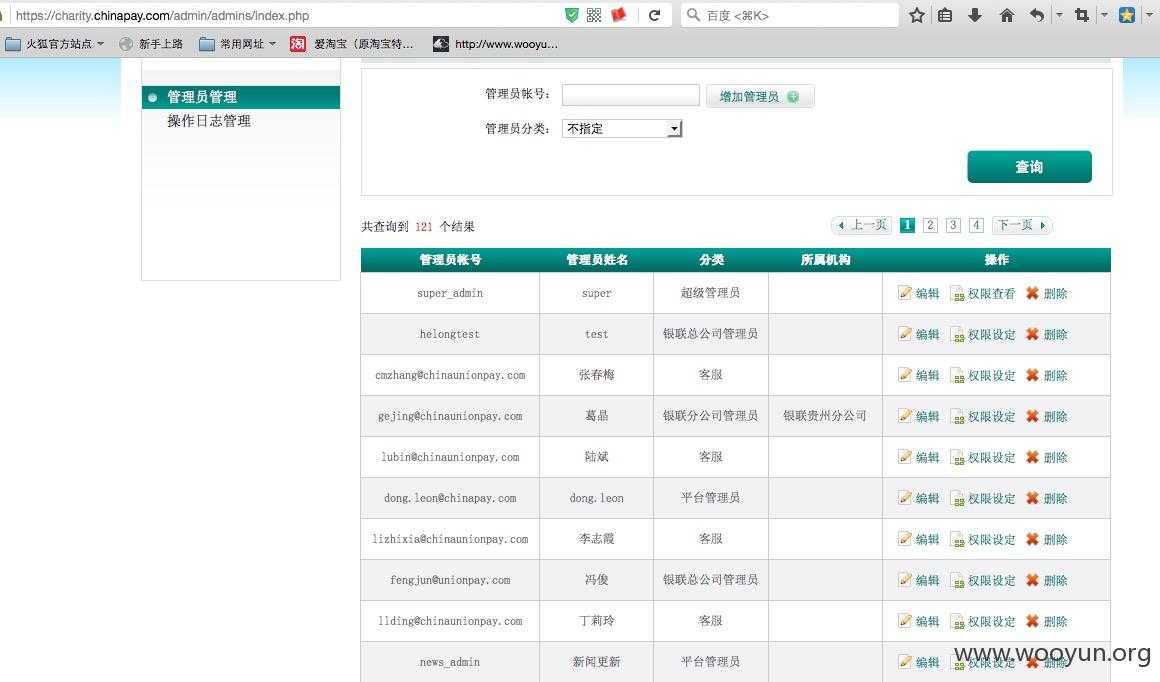The width and height of the screenshot is (1160, 682).
Task: Open the 爱淘宝 bookmark
Action: 353,44
